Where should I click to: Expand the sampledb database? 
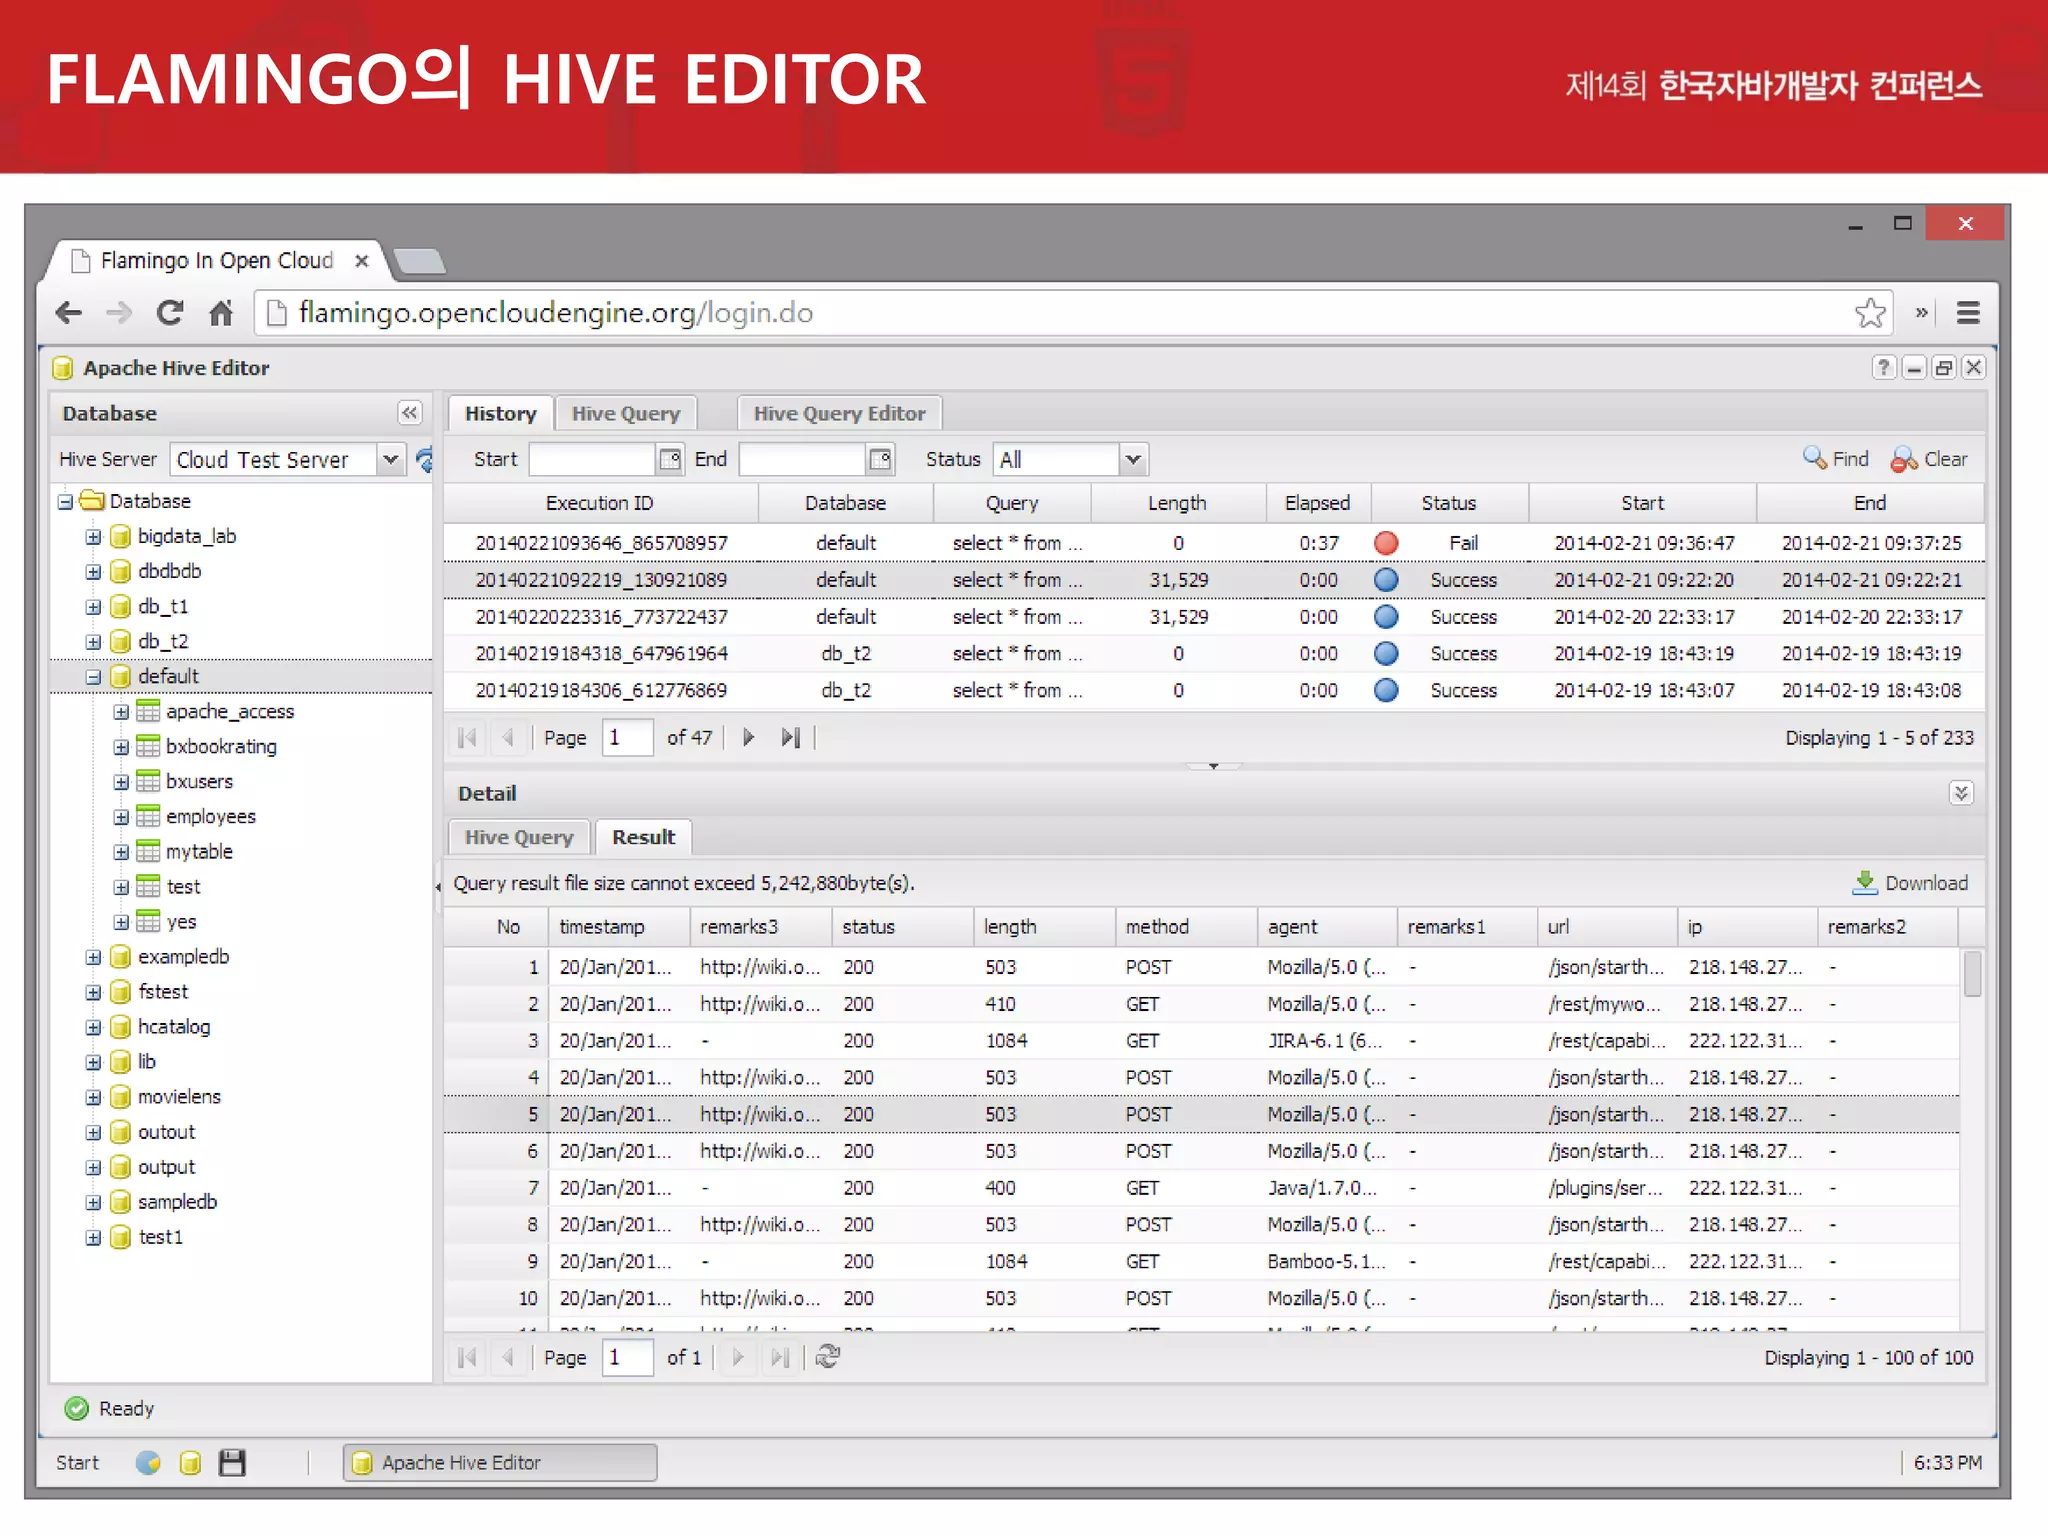(93, 1202)
